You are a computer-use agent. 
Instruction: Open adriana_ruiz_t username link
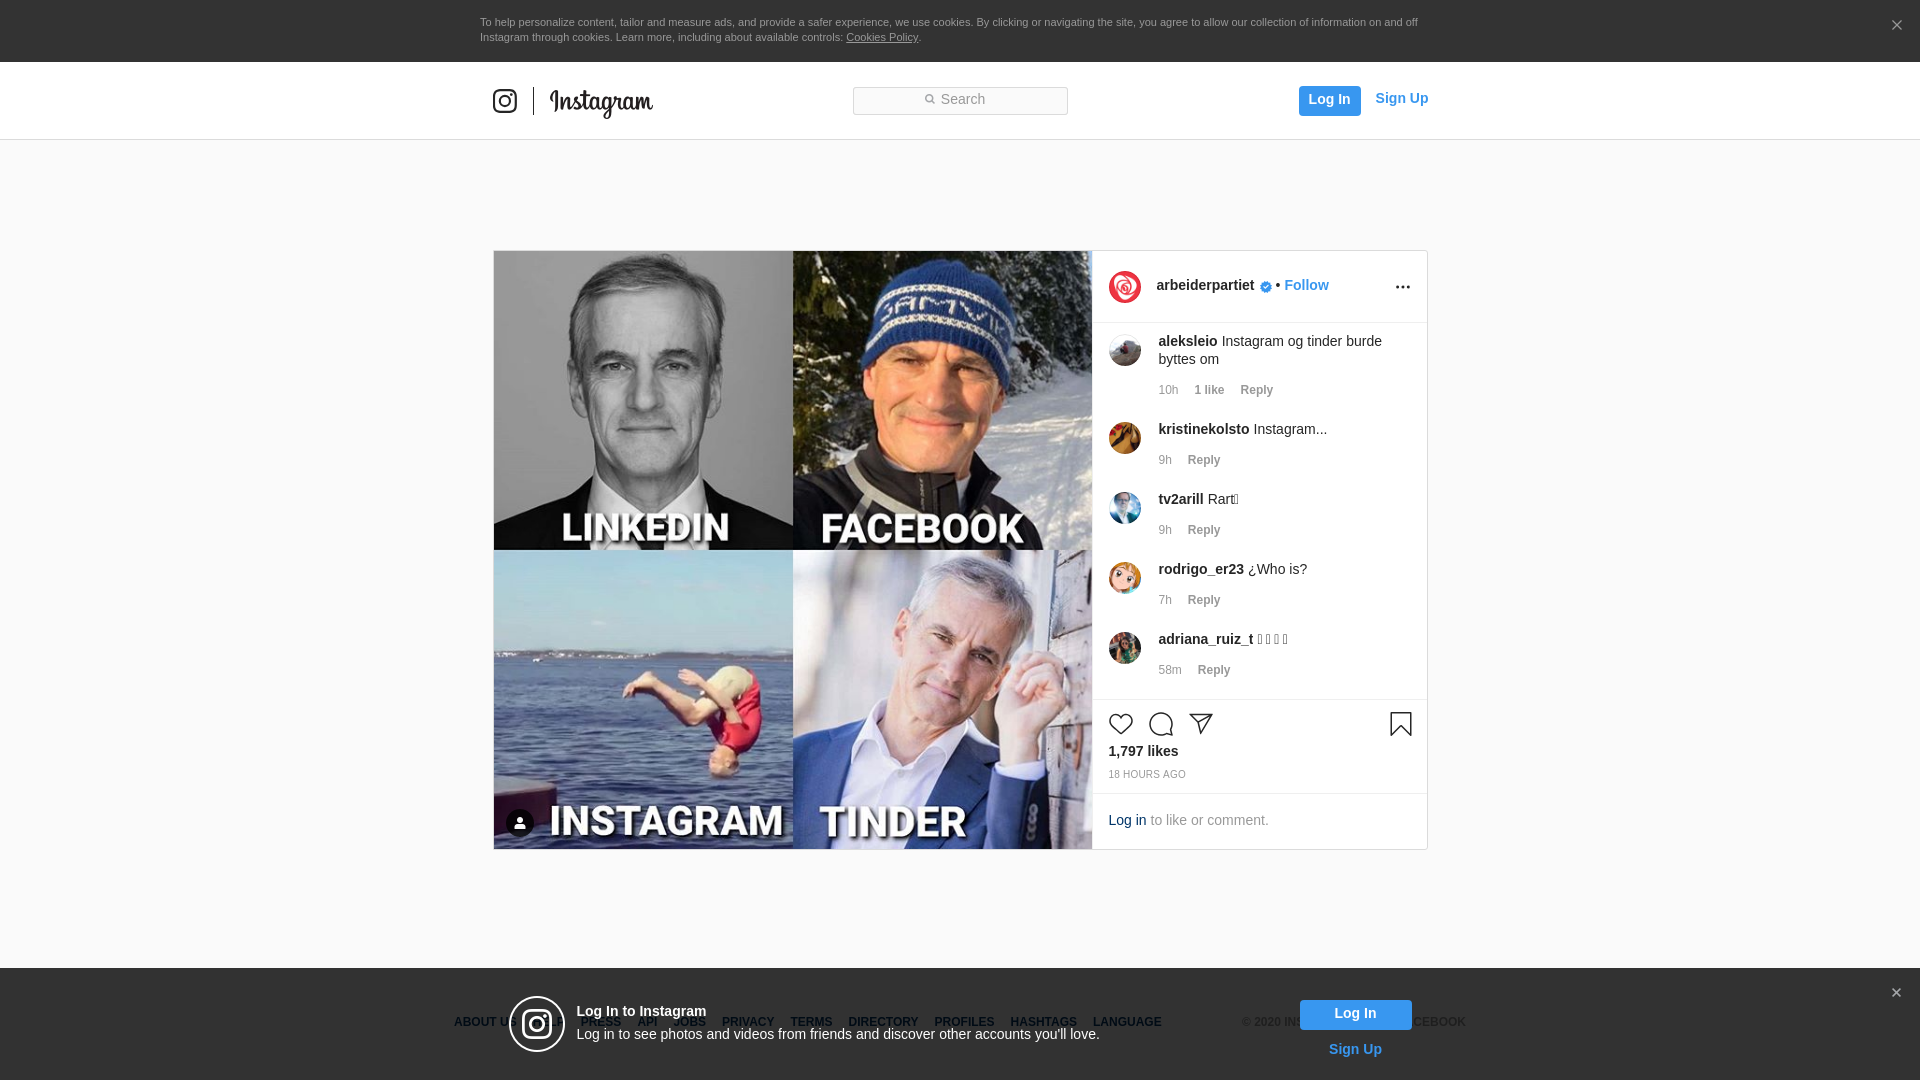tap(1206, 639)
